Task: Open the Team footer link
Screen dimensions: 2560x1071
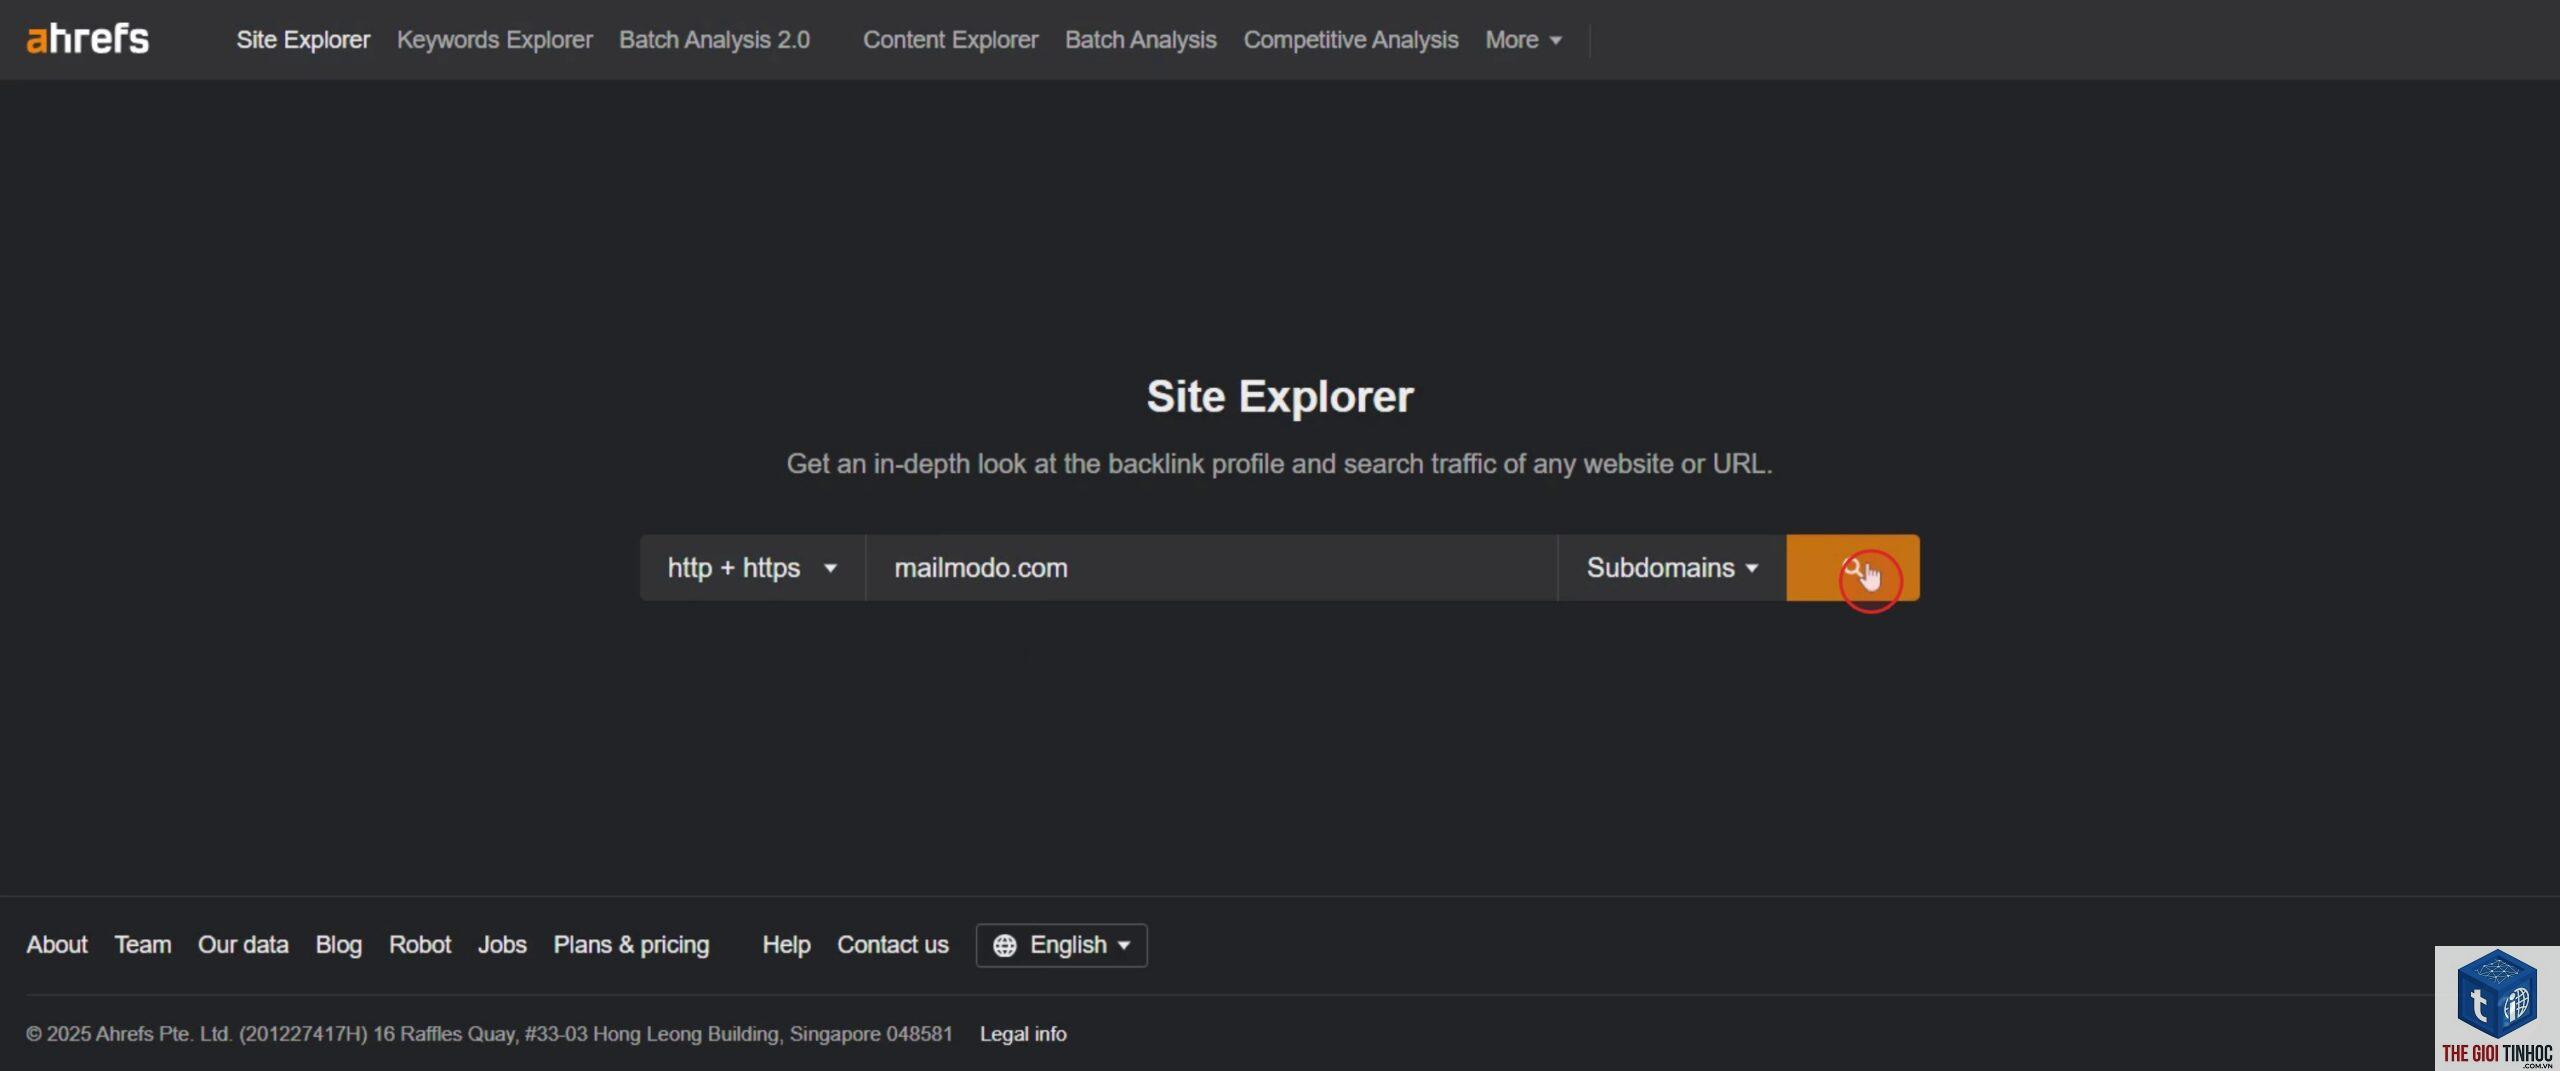Action: [x=143, y=945]
